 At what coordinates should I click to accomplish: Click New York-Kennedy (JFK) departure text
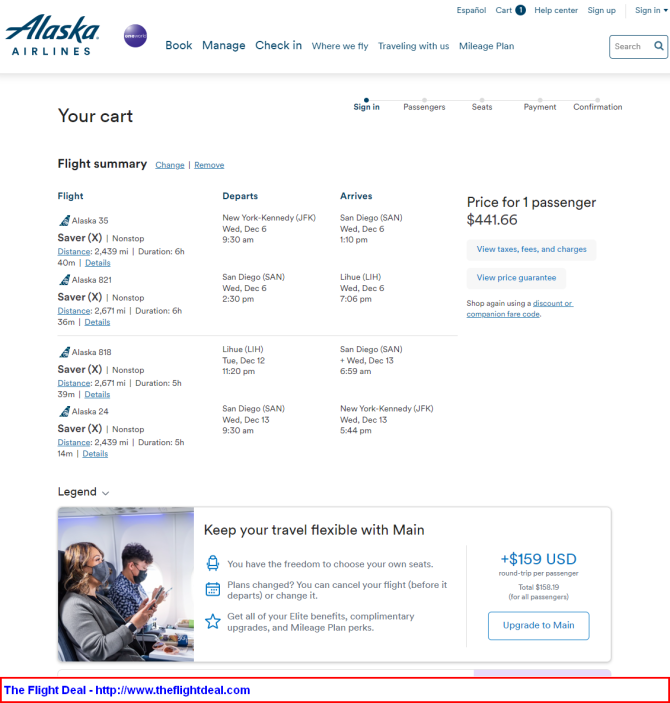click(x=269, y=217)
